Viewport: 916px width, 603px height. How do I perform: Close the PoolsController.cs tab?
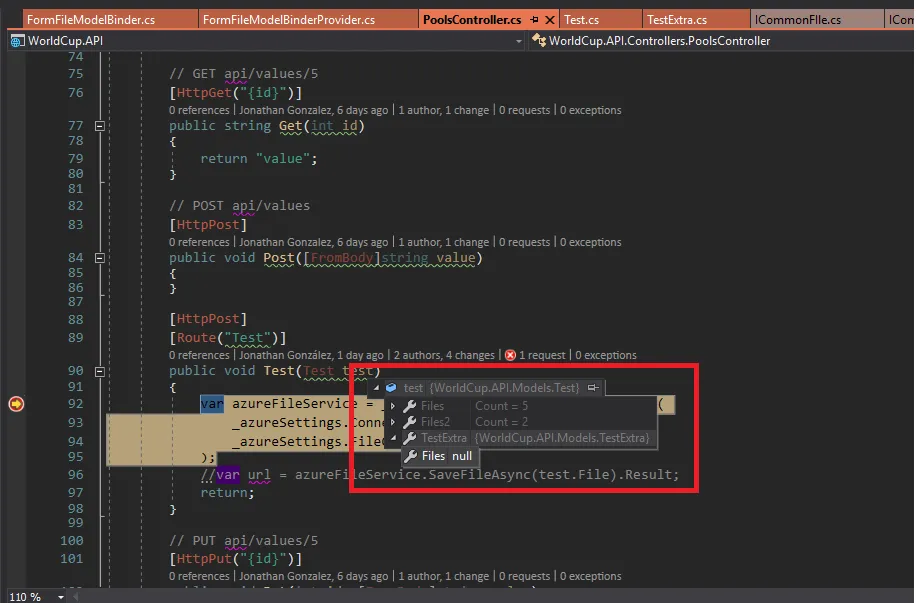(x=550, y=20)
